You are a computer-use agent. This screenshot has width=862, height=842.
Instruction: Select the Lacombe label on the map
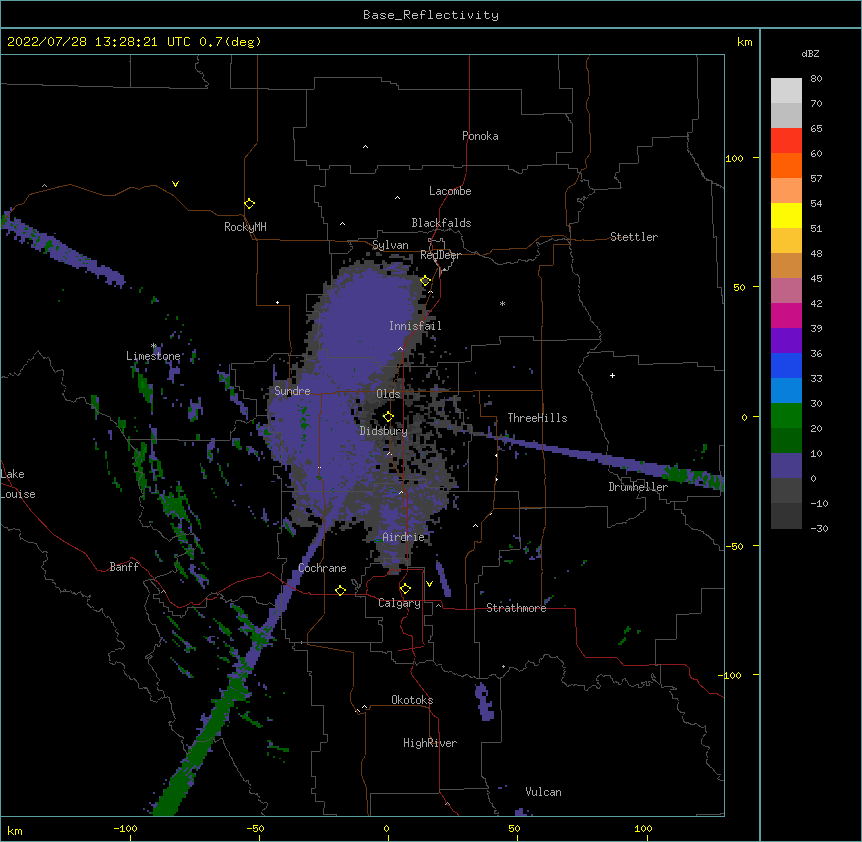tap(450, 191)
